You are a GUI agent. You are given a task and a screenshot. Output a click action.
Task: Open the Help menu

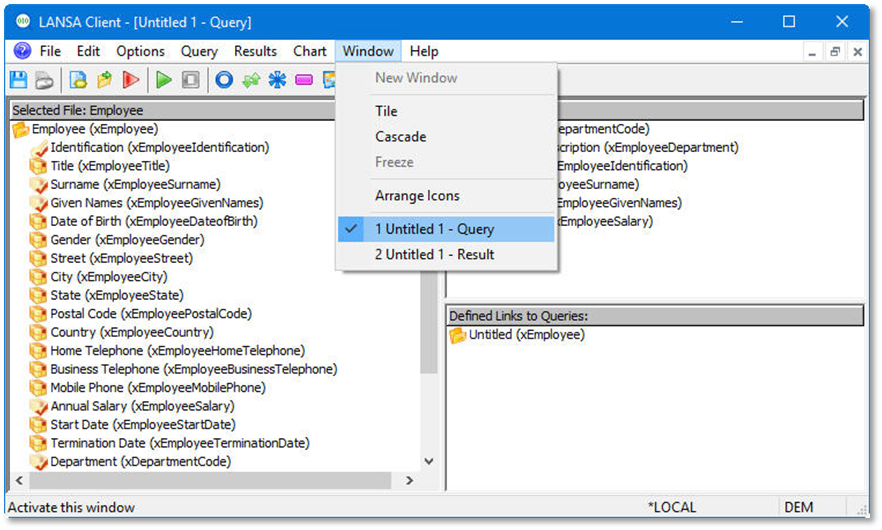(x=424, y=51)
